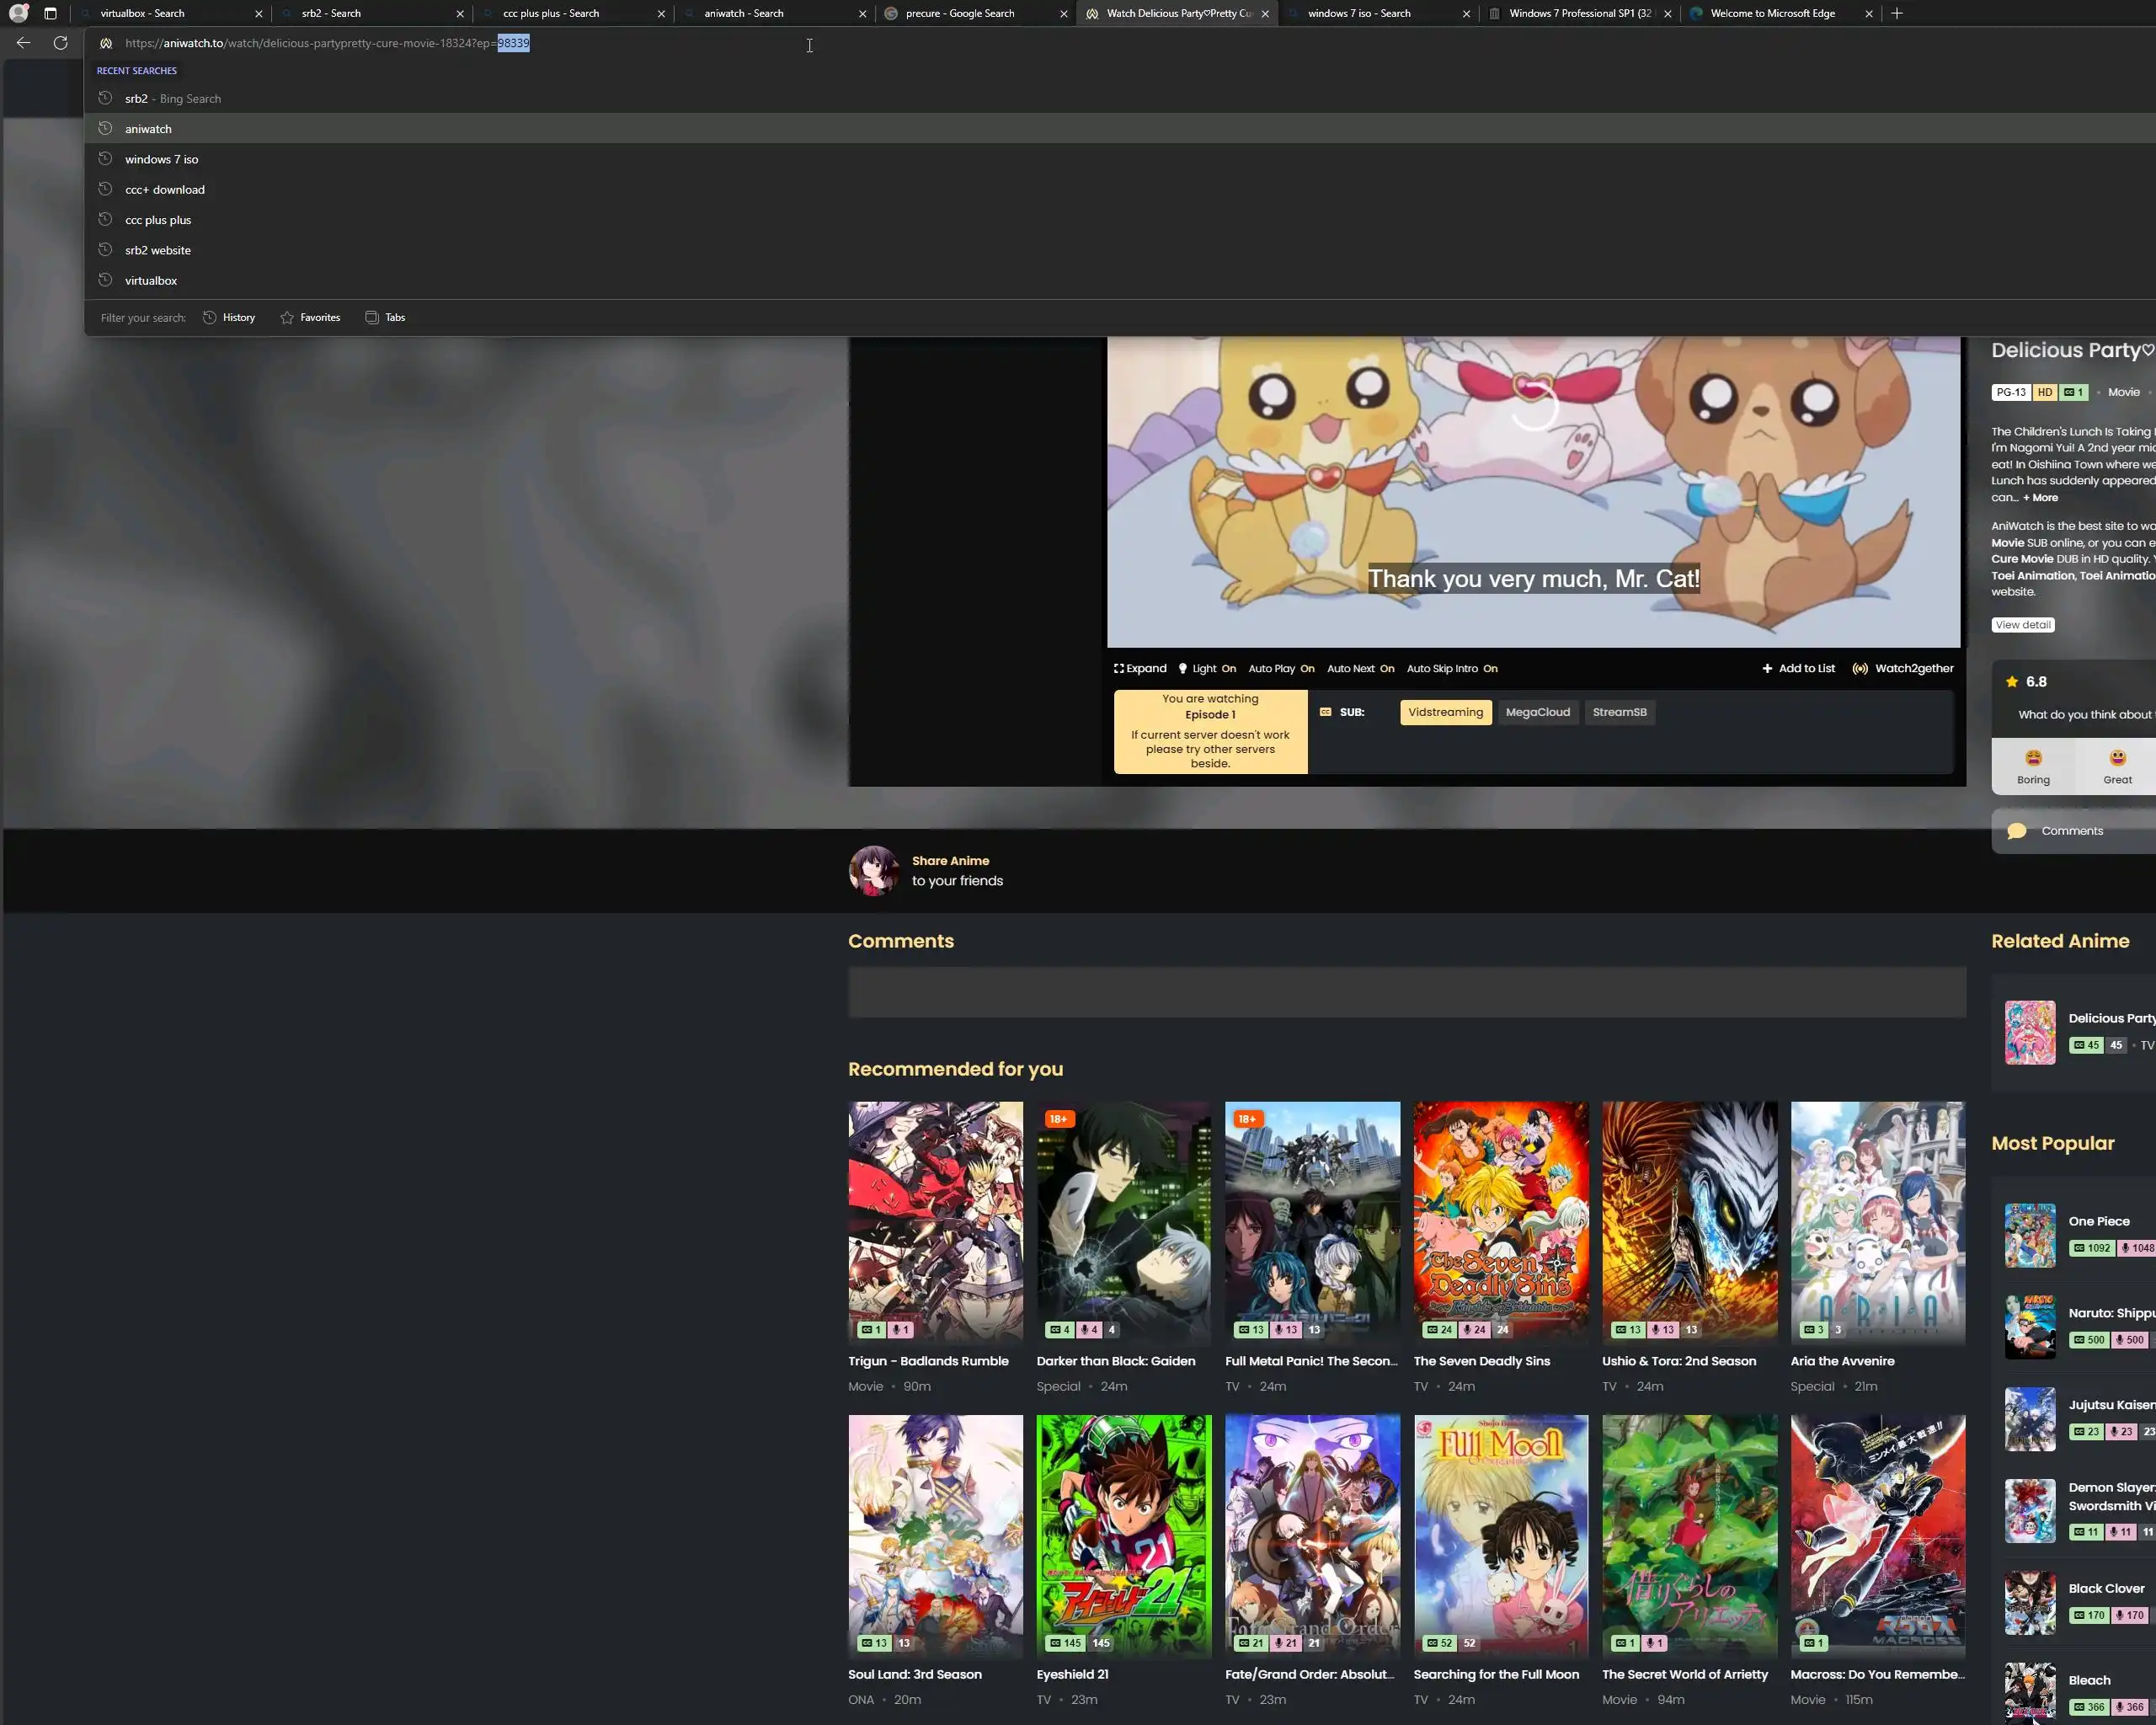This screenshot has height=1725, width=2156.
Task: Click the browser back arrow
Action: 23,43
